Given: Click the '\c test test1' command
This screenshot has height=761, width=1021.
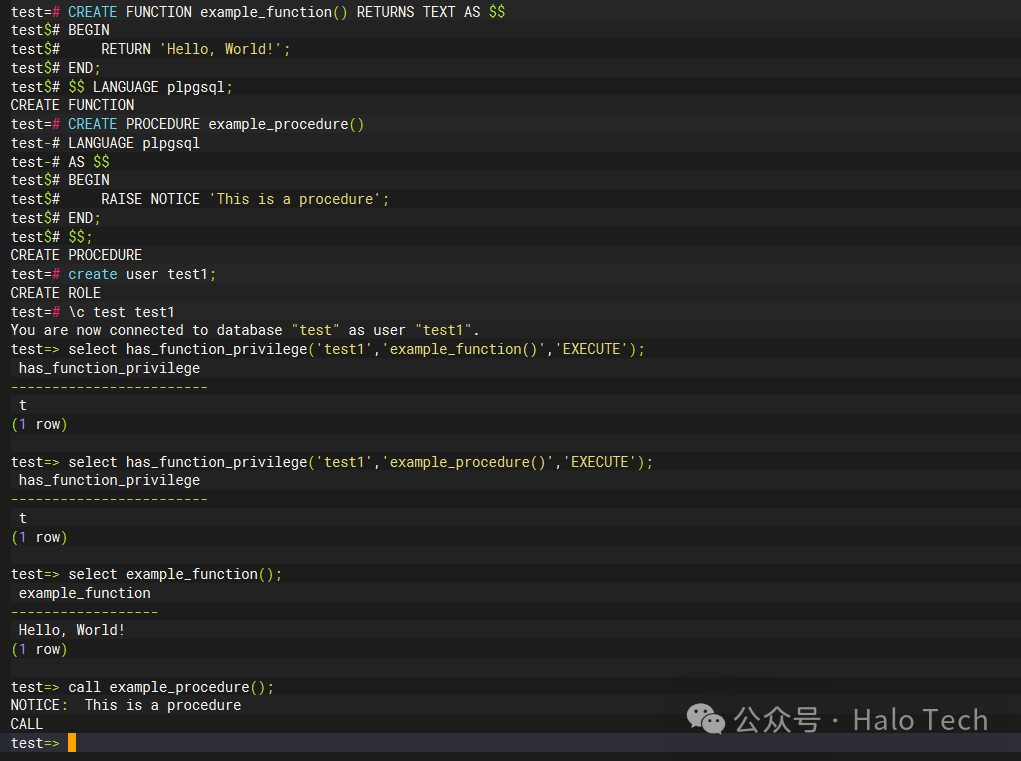Looking at the screenshot, I should click(x=92, y=312).
